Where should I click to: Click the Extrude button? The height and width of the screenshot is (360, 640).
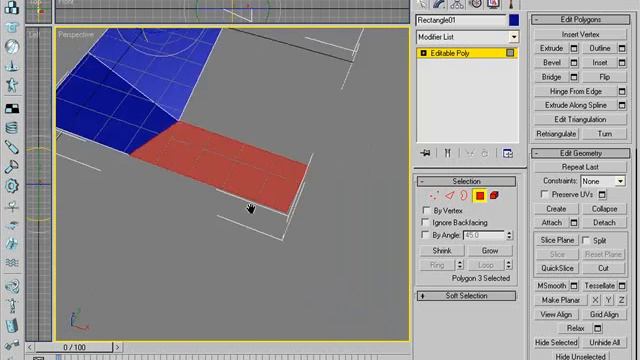tap(551, 49)
